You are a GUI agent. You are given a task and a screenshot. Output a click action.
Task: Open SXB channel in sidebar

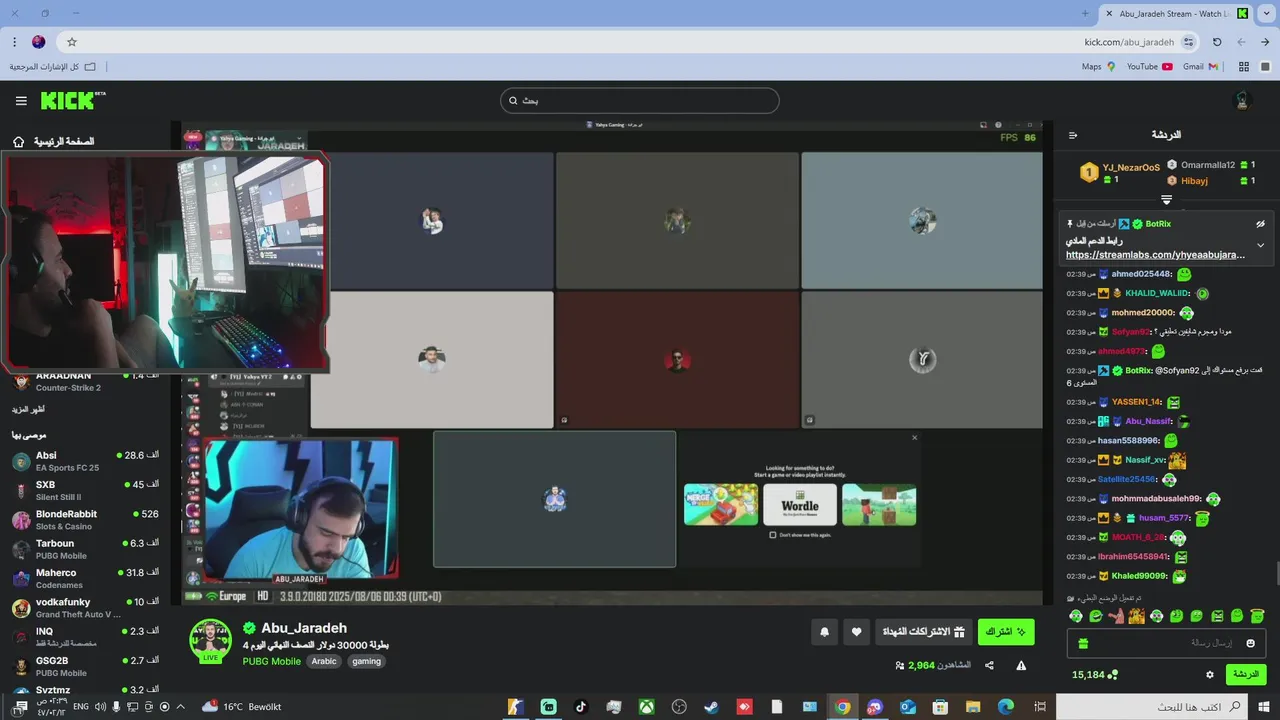click(x=85, y=490)
